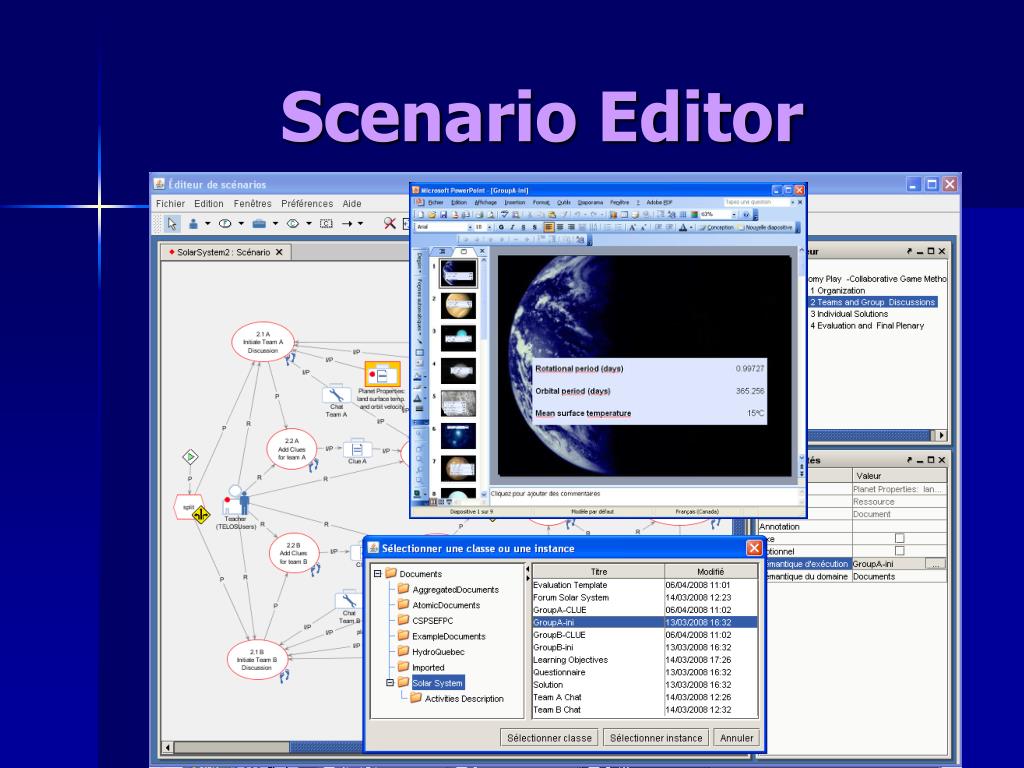The width and height of the screenshot is (1024, 768).
Task: Maximize the lower properties panel
Action: (931, 460)
